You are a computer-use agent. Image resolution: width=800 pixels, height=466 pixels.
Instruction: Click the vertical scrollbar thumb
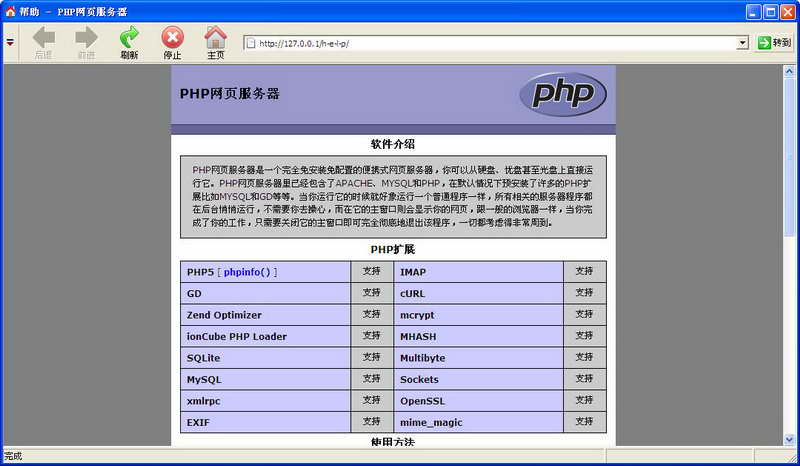789,157
